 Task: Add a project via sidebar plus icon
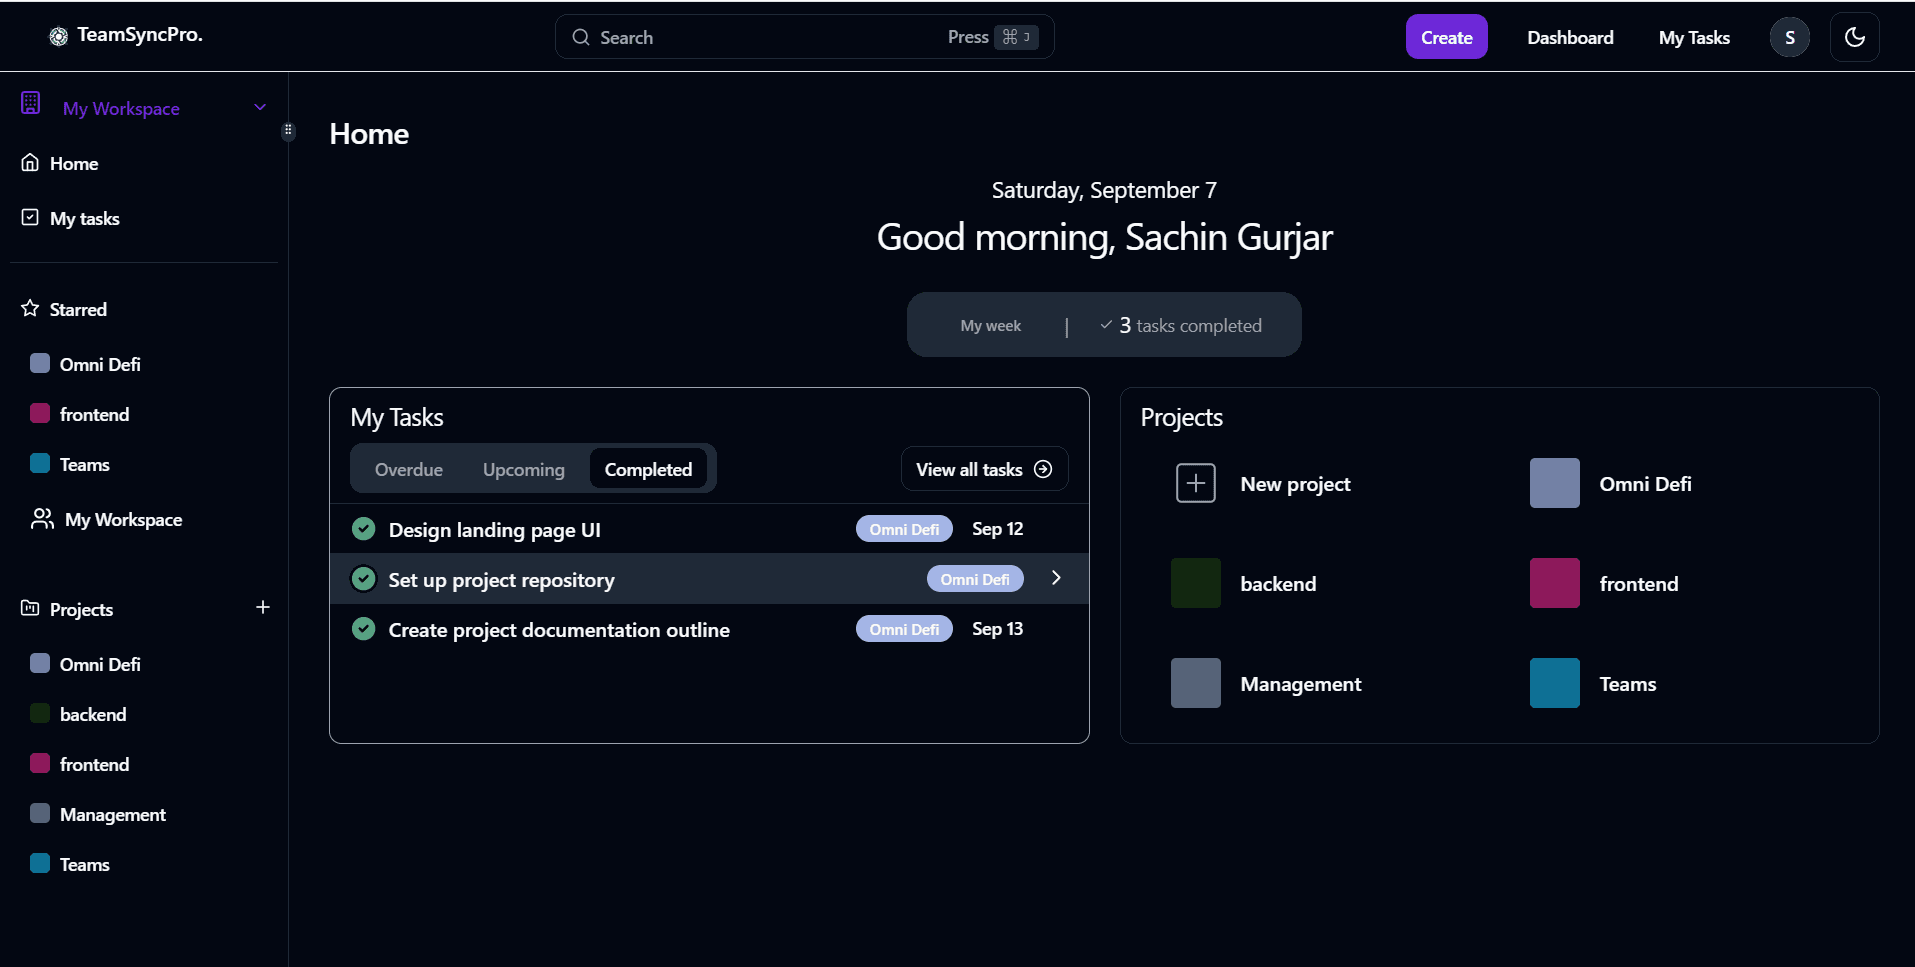click(263, 607)
